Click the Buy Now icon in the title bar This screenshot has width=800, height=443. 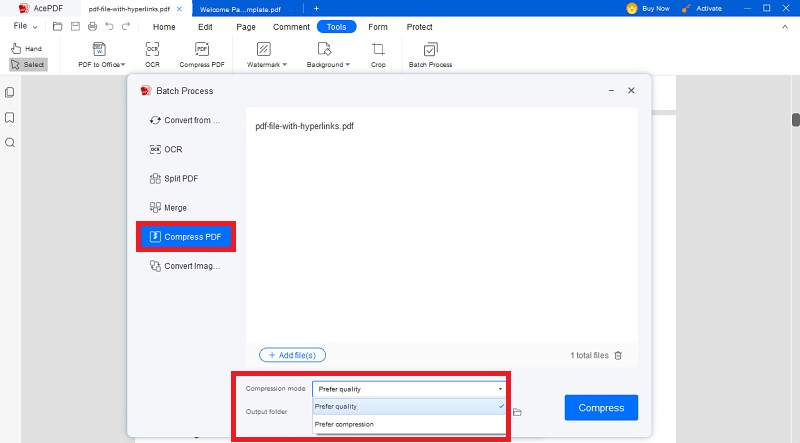[x=632, y=8]
